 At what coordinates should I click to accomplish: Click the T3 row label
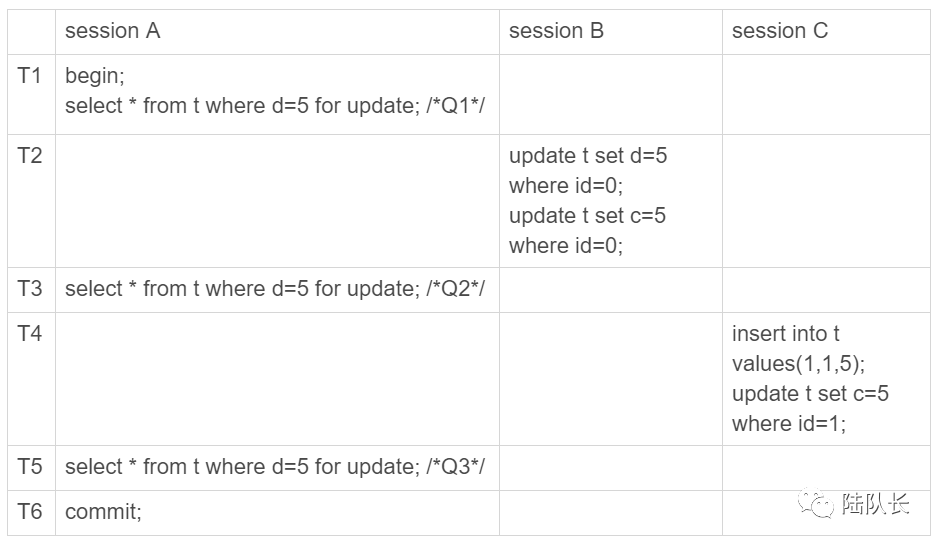pos(29,289)
